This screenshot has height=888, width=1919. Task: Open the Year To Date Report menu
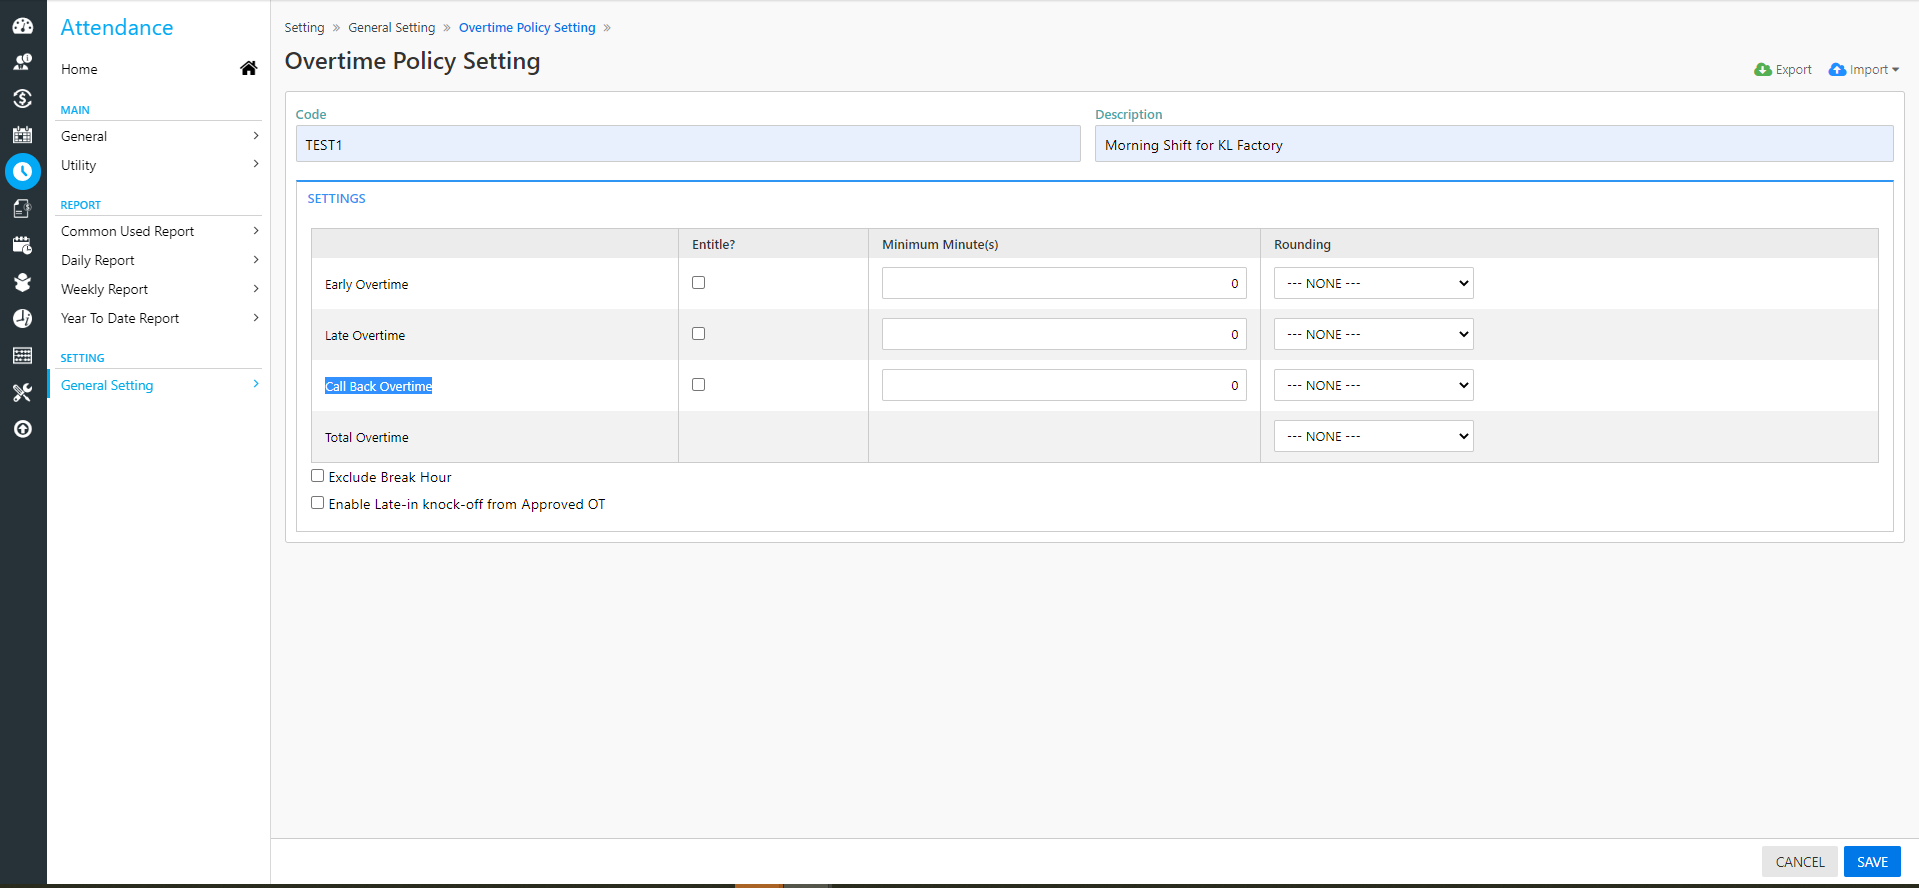point(158,318)
